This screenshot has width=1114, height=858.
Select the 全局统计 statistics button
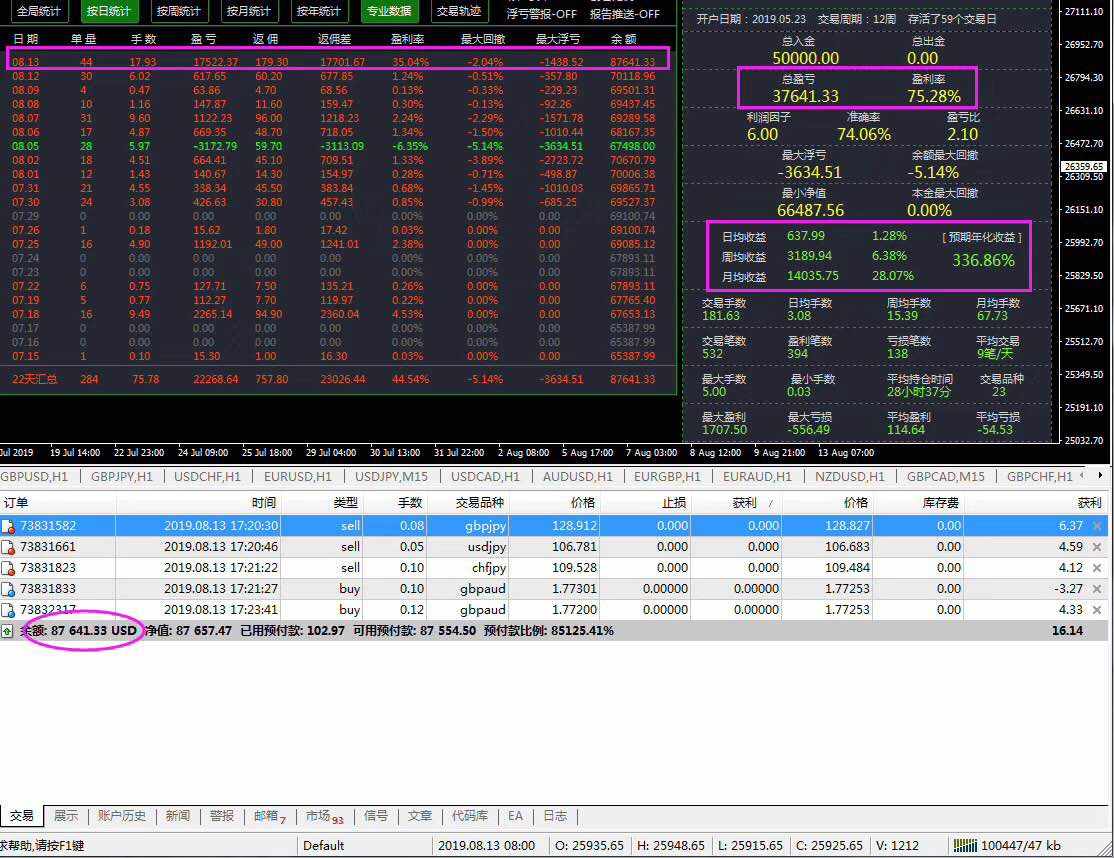(38, 11)
